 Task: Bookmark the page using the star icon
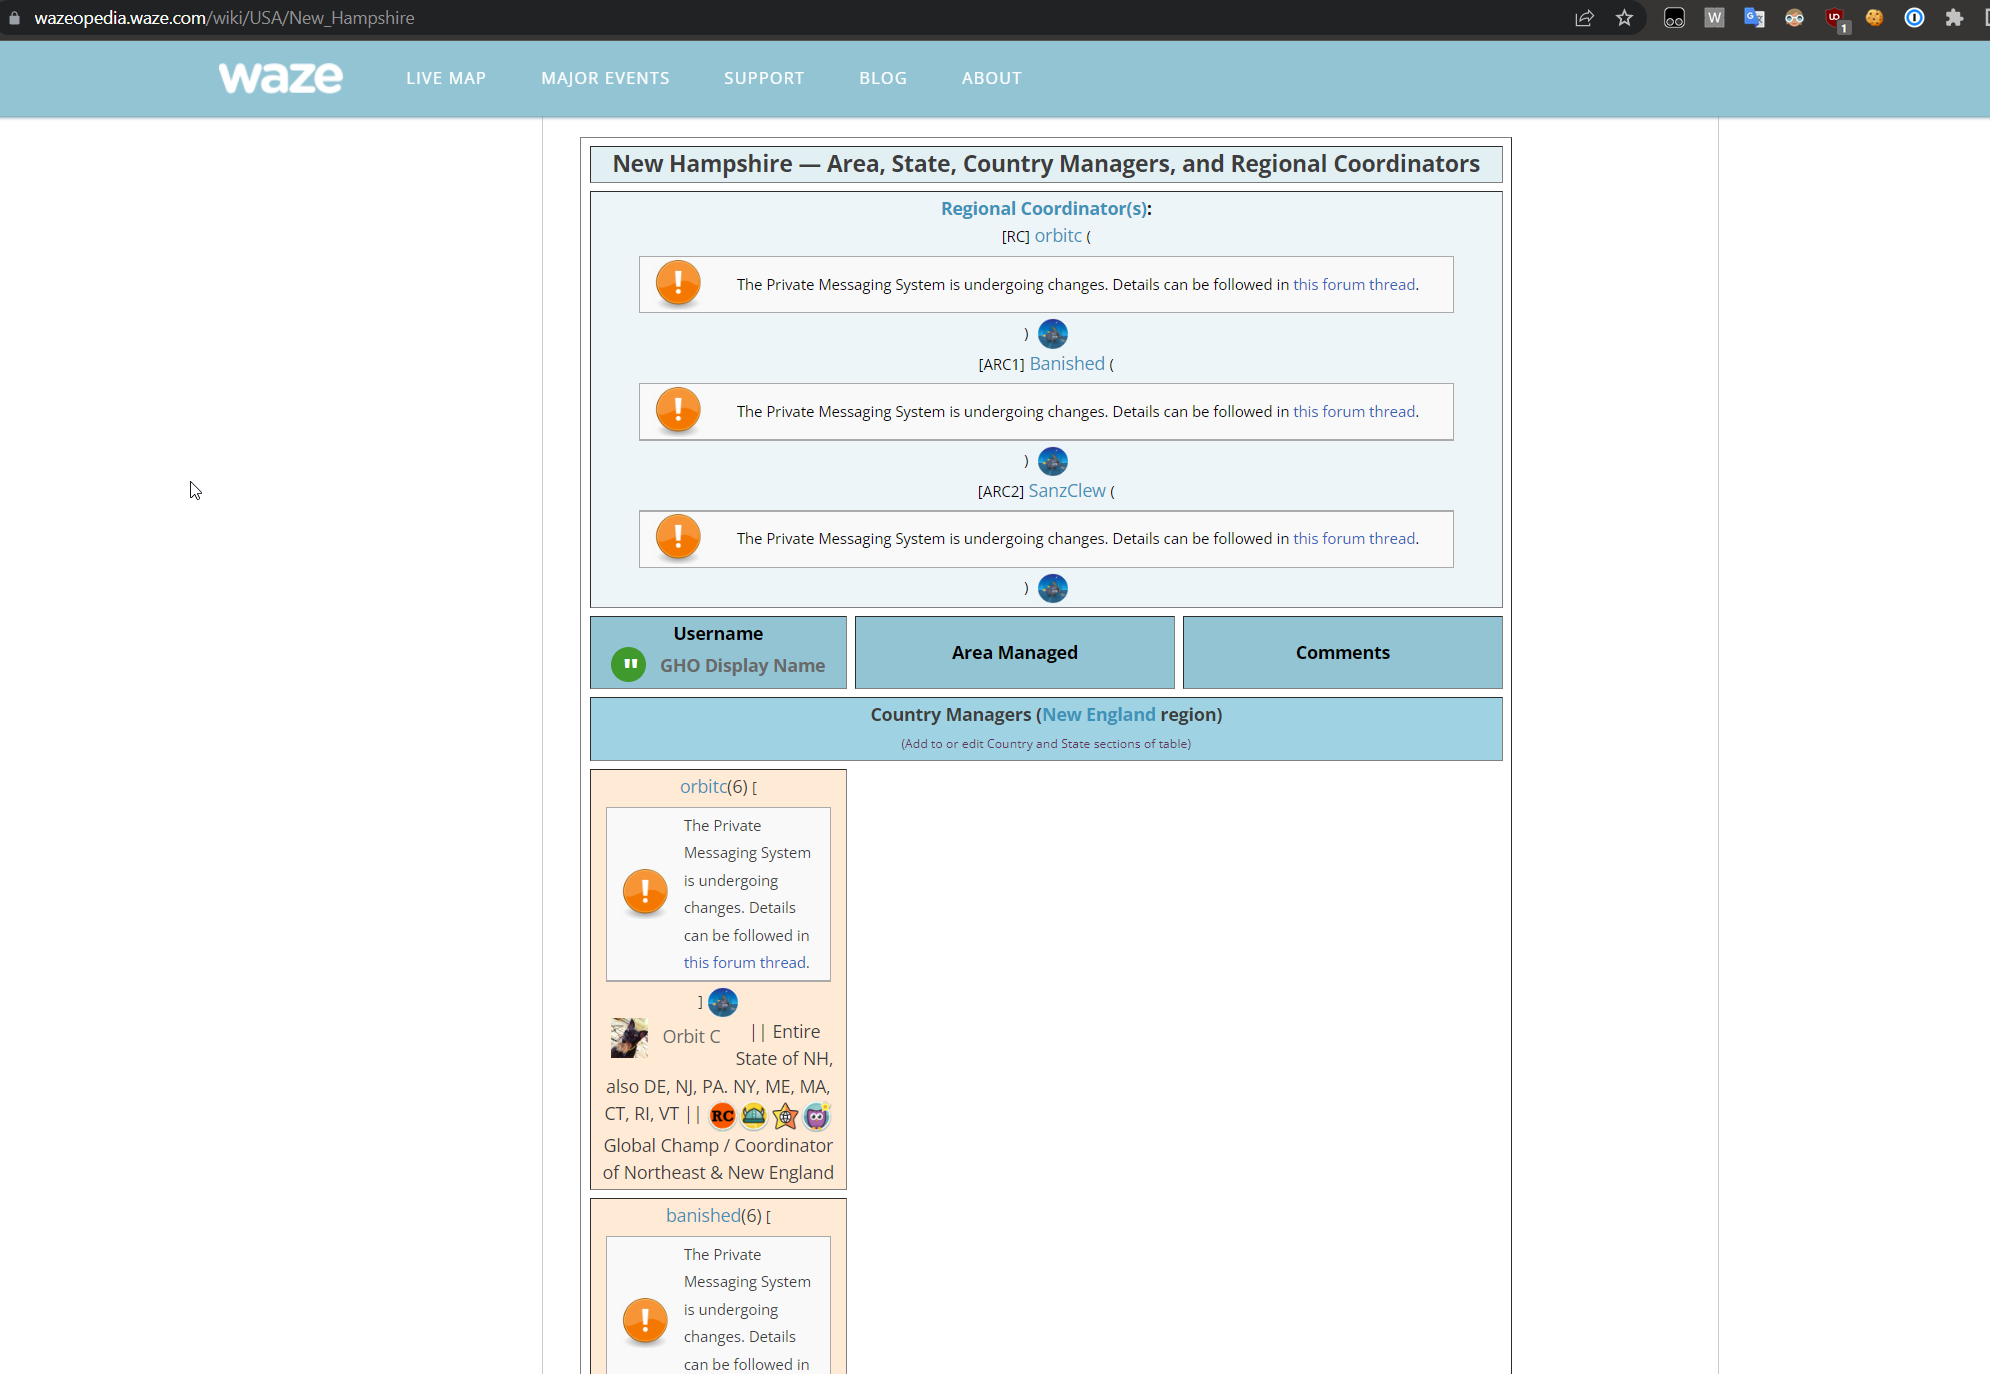coord(1625,18)
